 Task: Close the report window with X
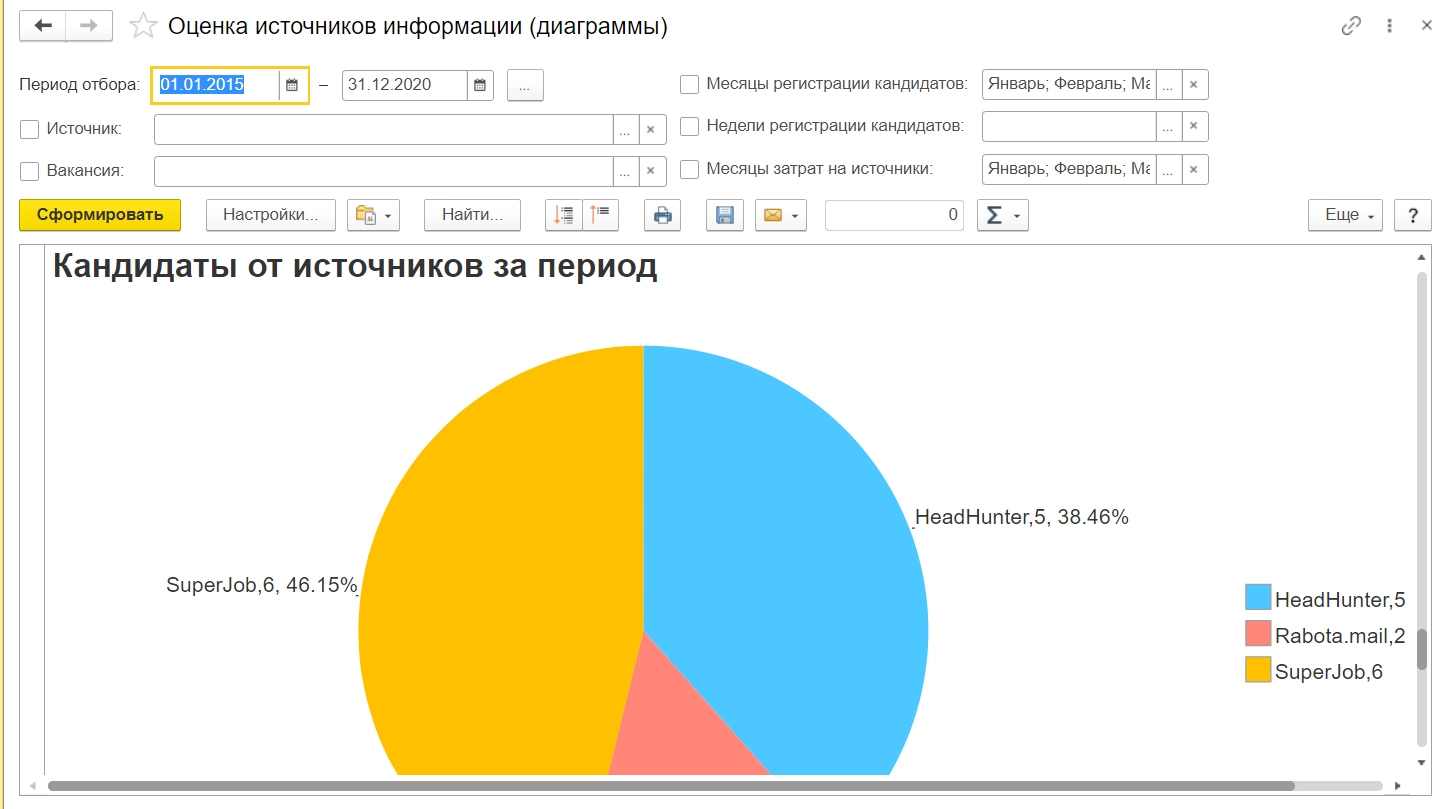click(x=1427, y=26)
